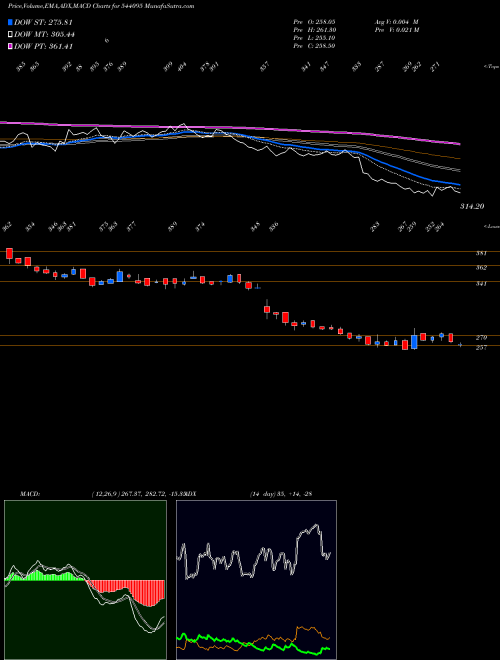The height and width of the screenshot is (660, 500).
Task: Click the 279 price level label
Action: (x=481, y=338)
